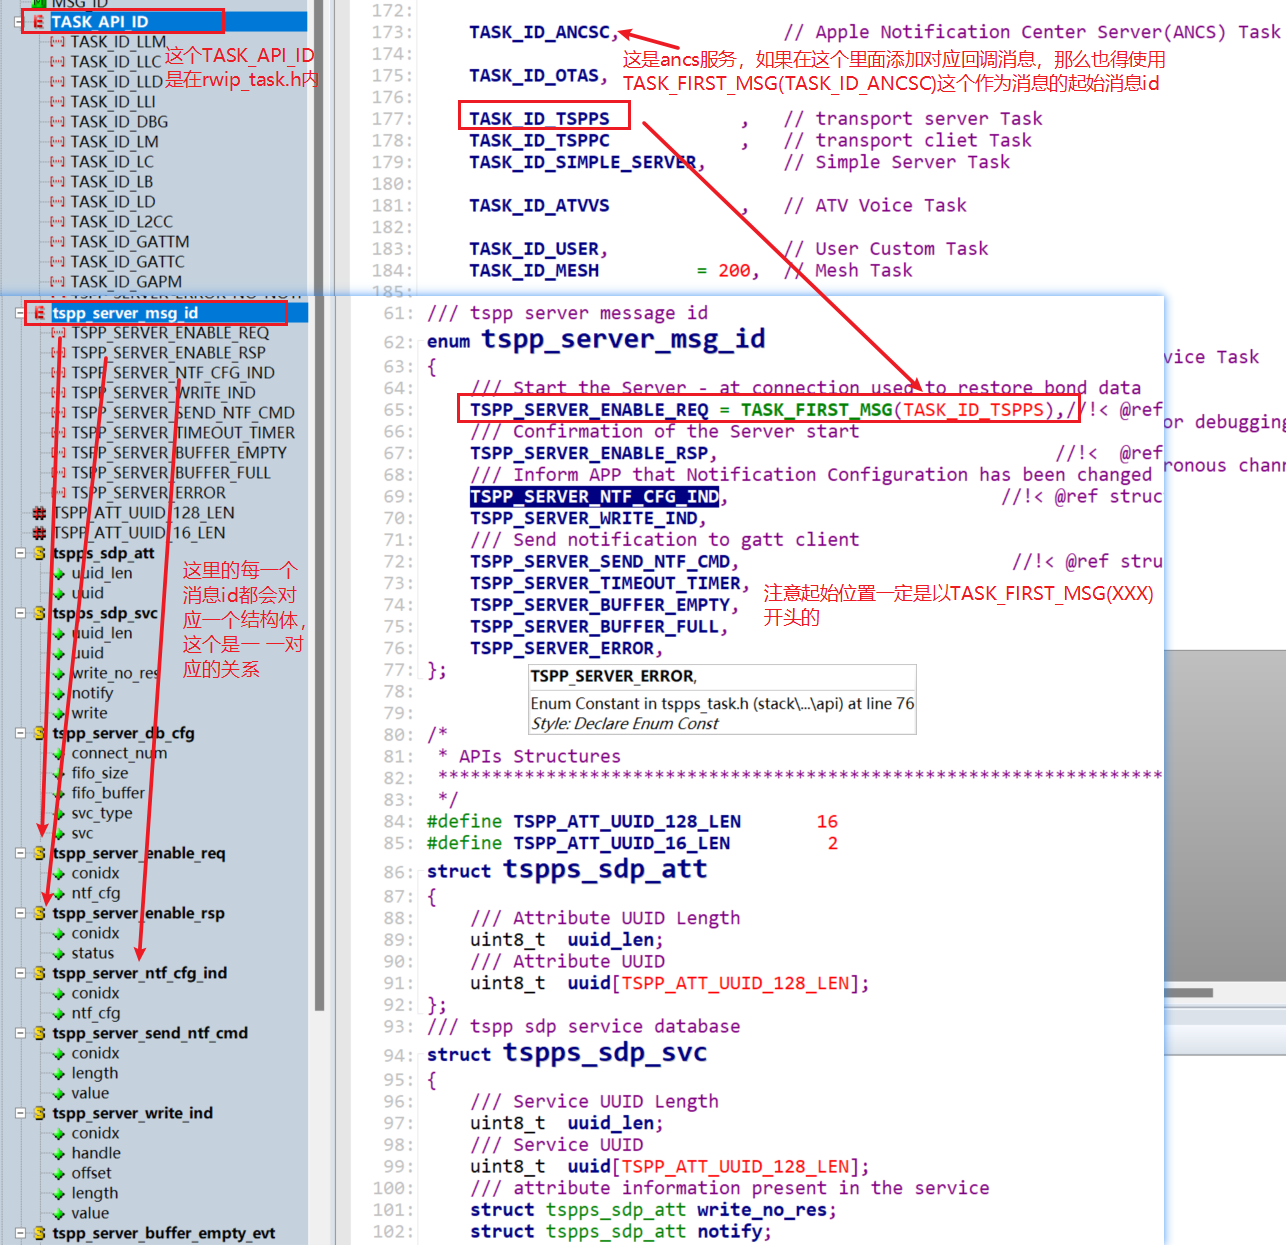This screenshot has width=1286, height=1245.
Task: Select TASK_ID_LLC in the symbol tree
Action: coord(115,62)
